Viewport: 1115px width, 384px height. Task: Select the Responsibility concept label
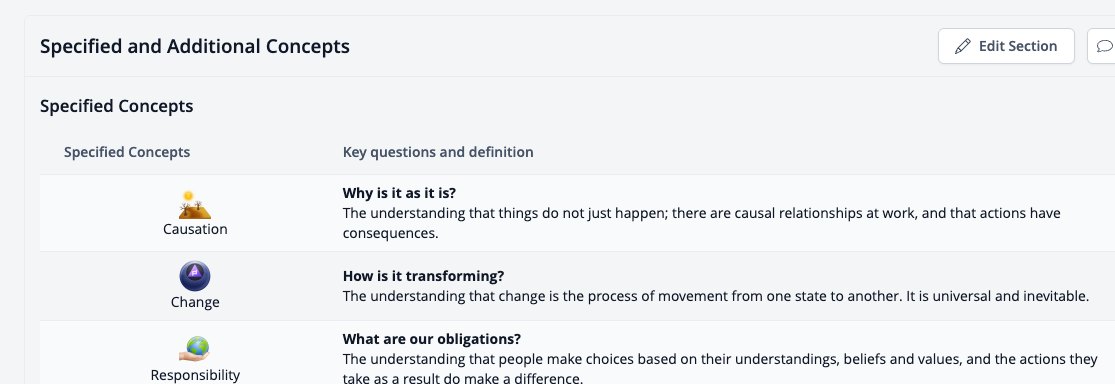click(195, 375)
